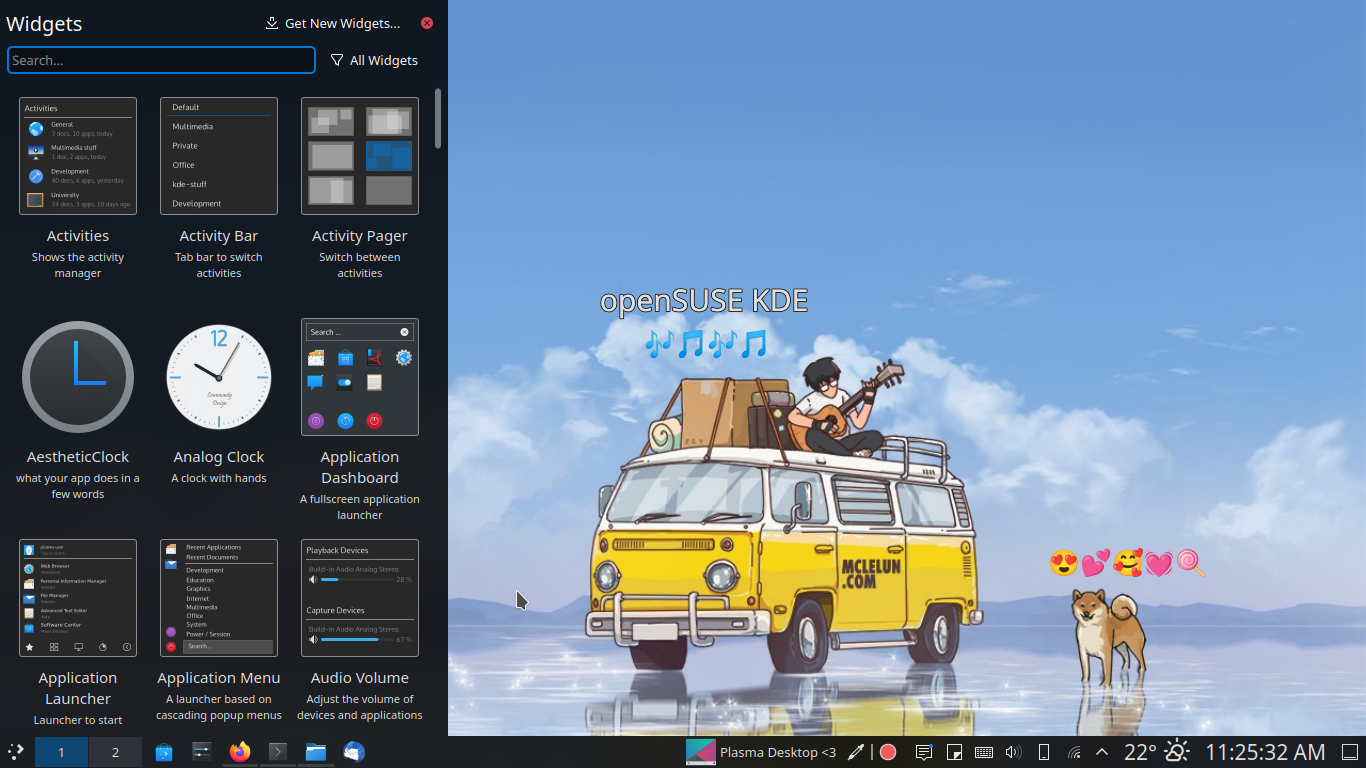Screen dimensions: 1366x768
Task: Open Firefox from the taskbar
Action: [x=240, y=752]
